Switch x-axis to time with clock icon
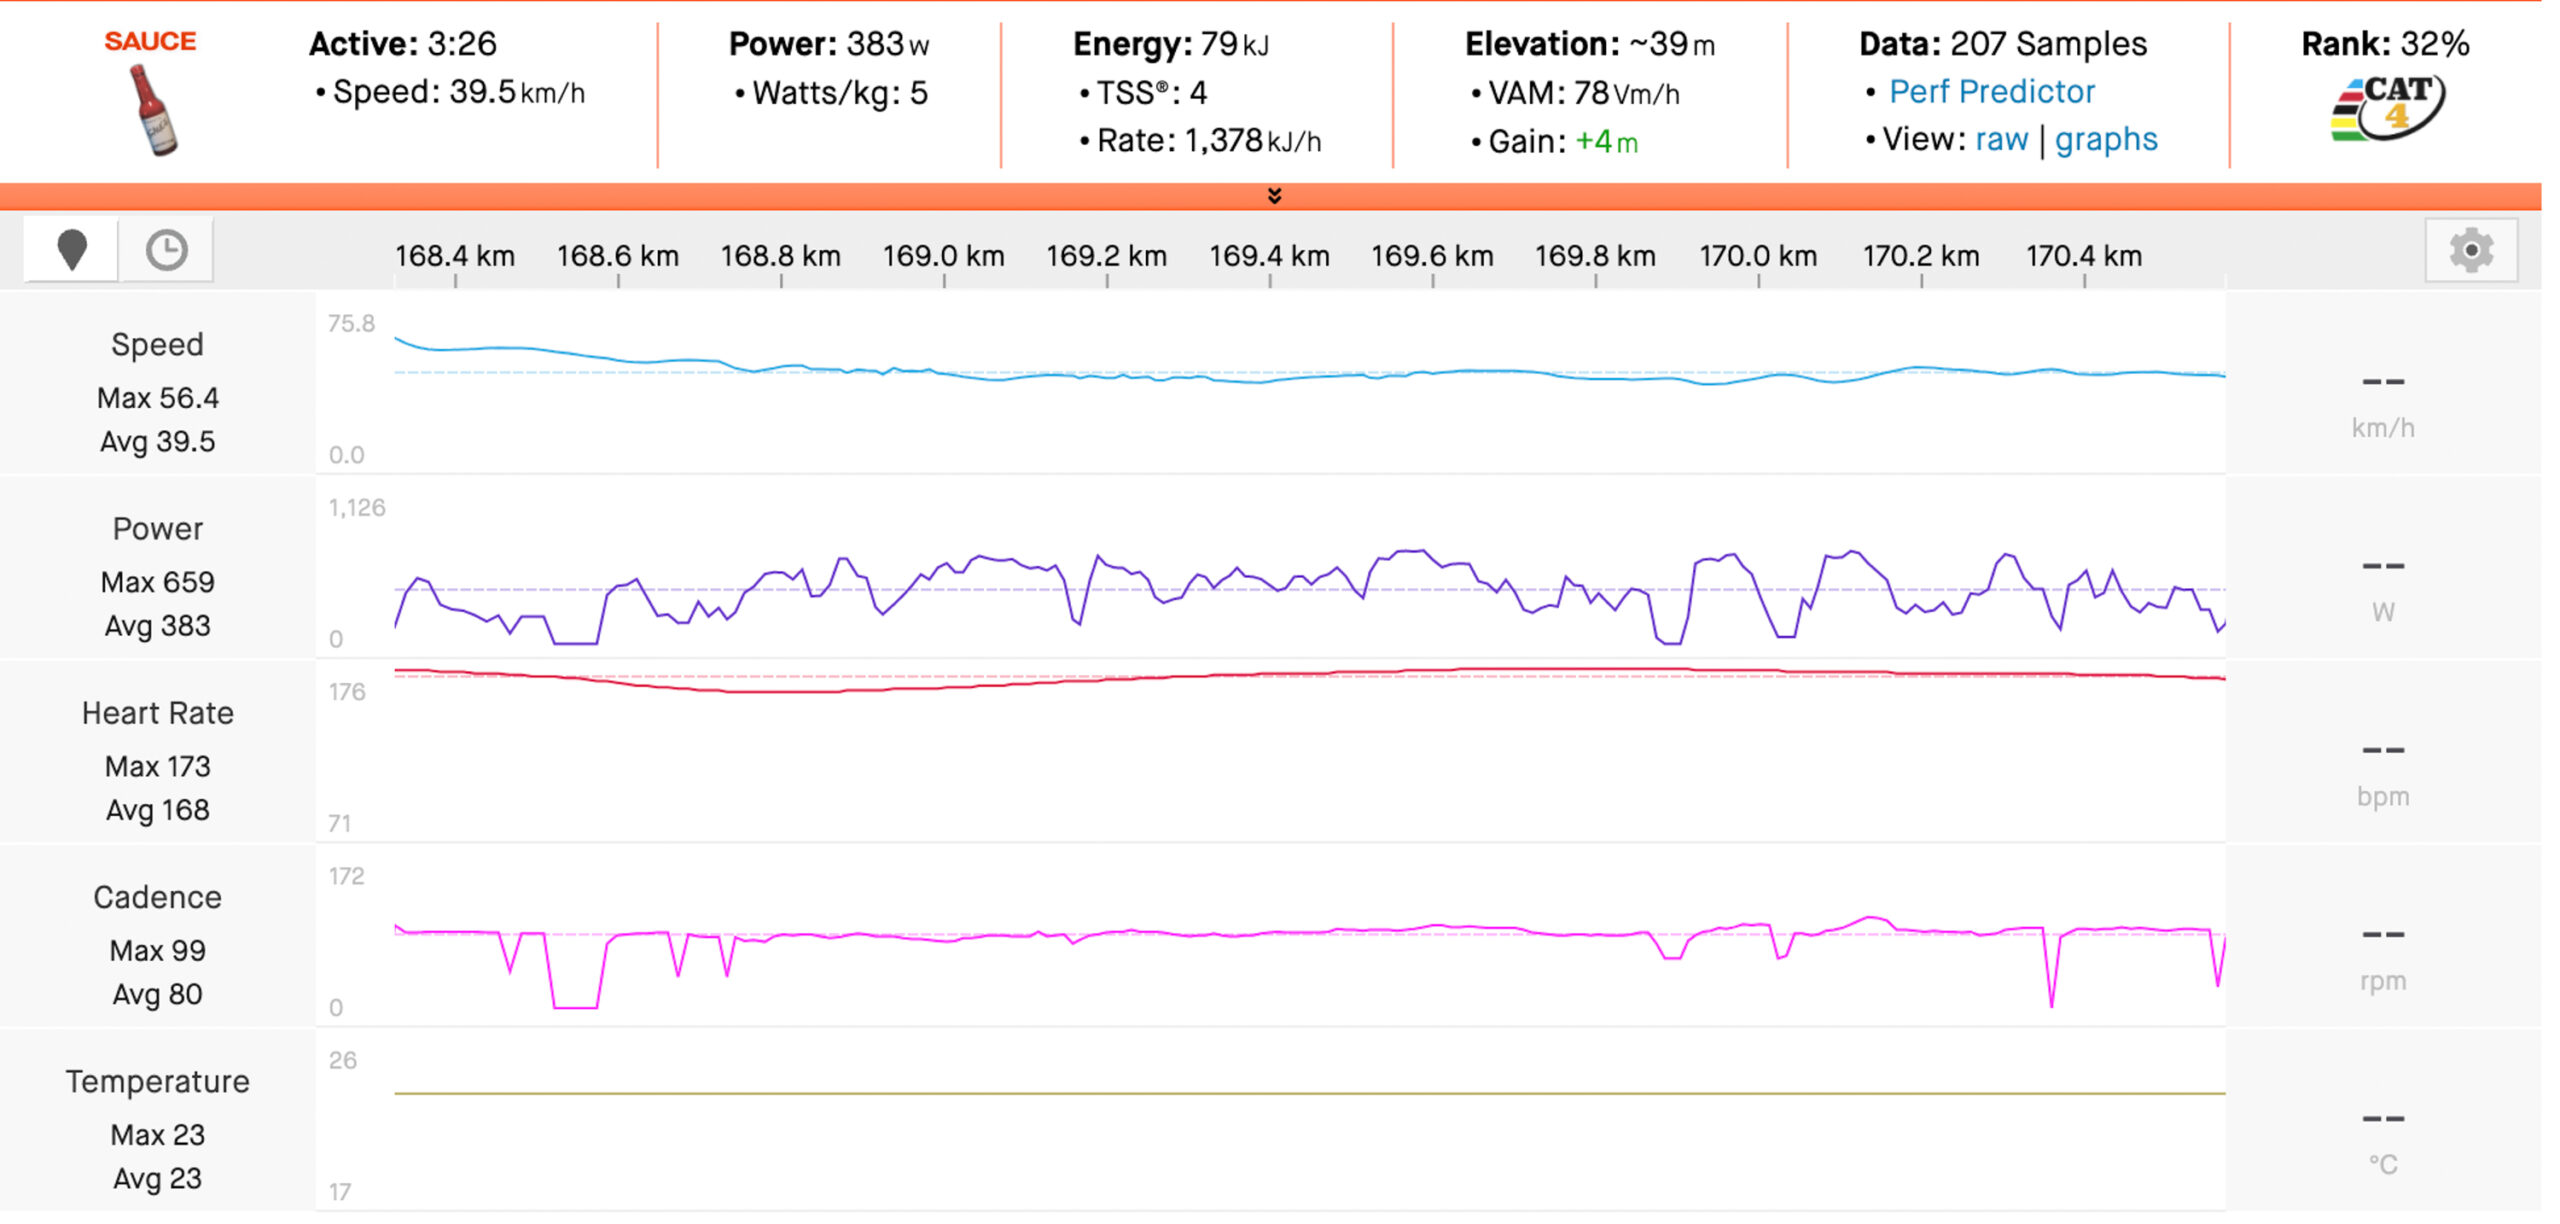The width and height of the screenshot is (2560, 1224). point(166,250)
